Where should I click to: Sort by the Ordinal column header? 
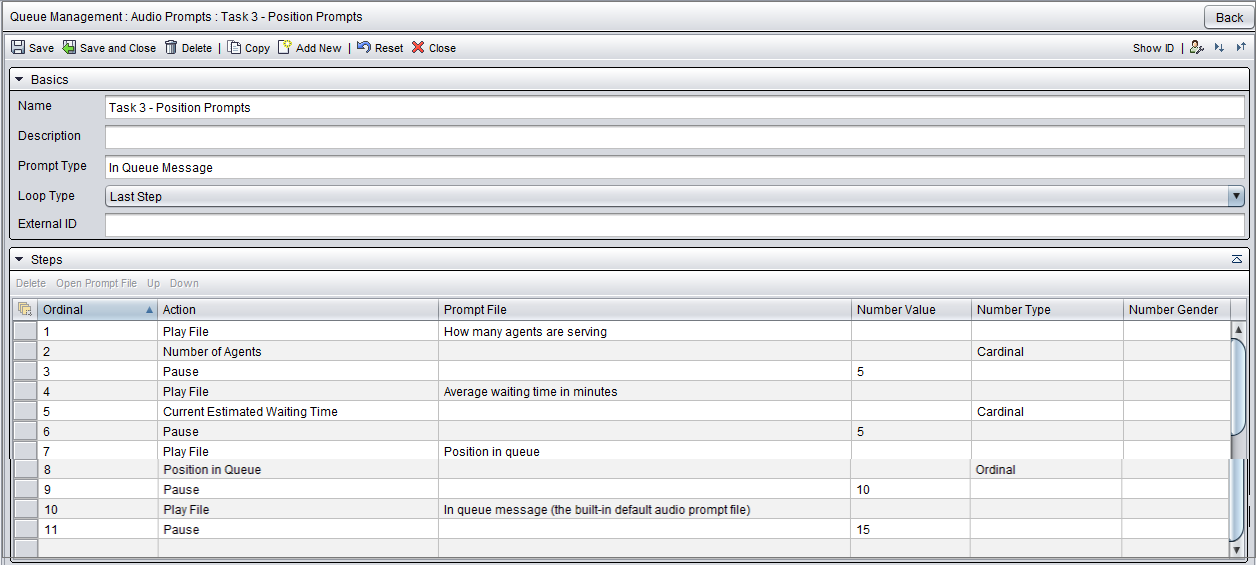click(x=97, y=309)
